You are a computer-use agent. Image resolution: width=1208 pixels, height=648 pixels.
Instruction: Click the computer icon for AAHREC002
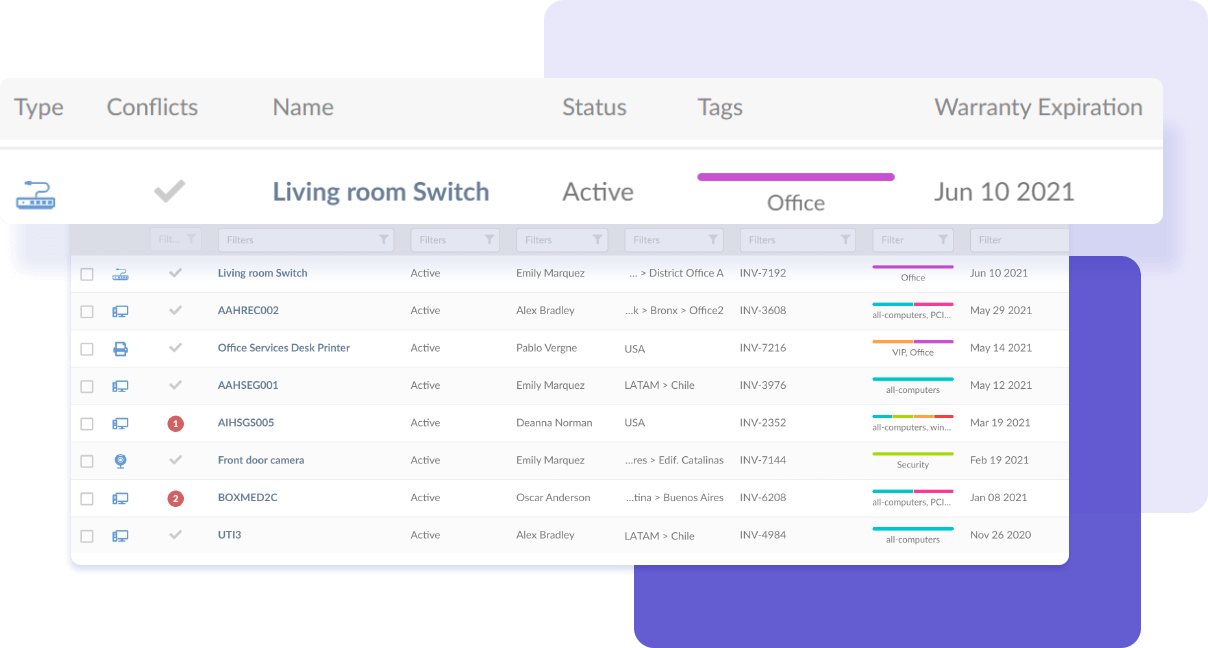[x=120, y=311]
